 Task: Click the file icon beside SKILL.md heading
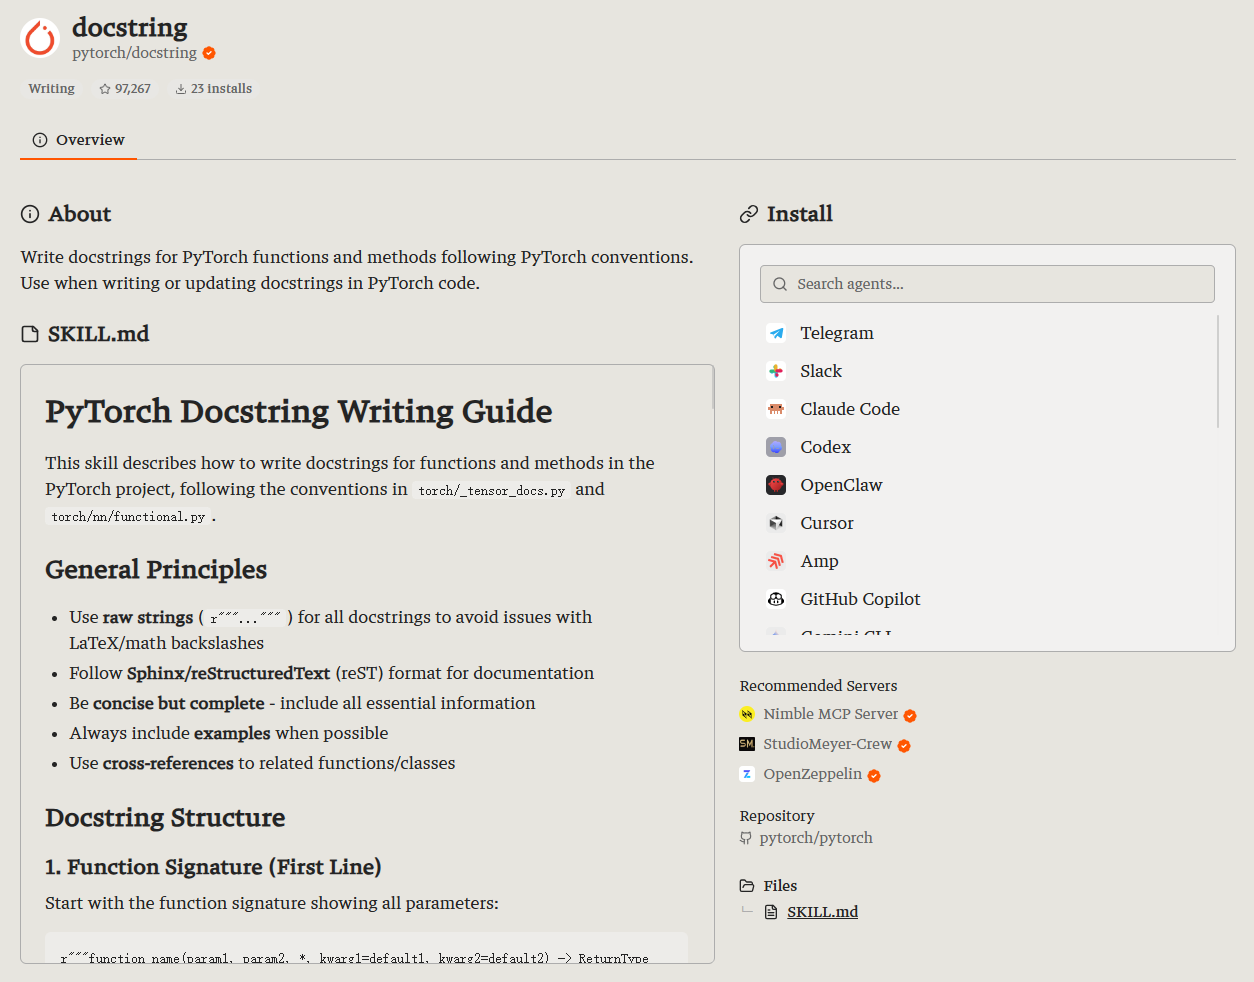click(30, 334)
